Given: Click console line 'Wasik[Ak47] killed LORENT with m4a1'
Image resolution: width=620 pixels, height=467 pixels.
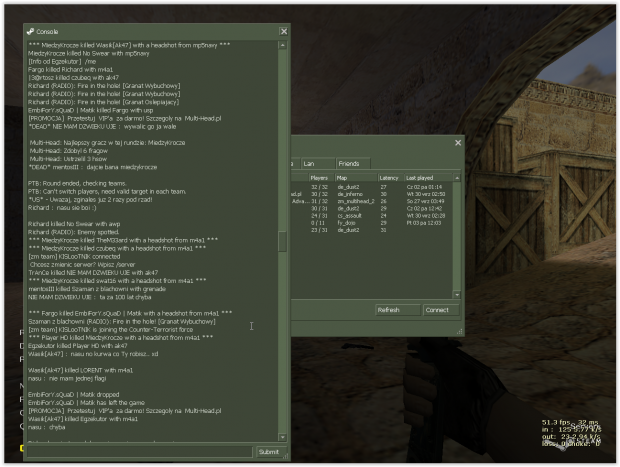Looking at the screenshot, I should click(x=80, y=370).
